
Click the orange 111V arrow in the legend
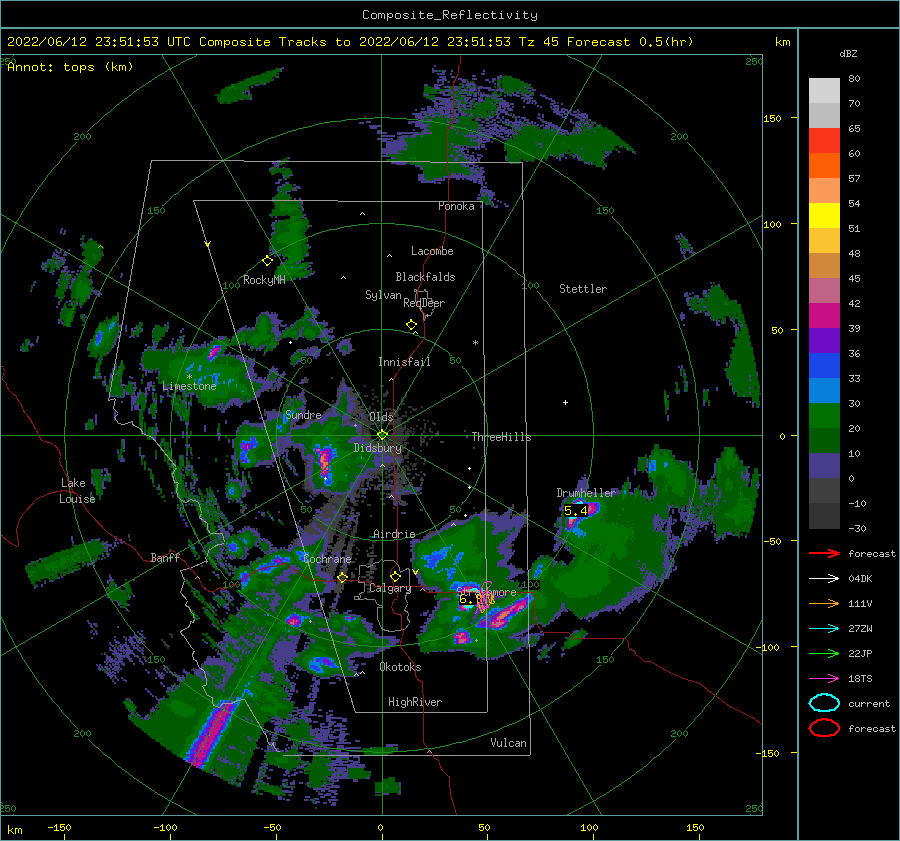[824, 603]
